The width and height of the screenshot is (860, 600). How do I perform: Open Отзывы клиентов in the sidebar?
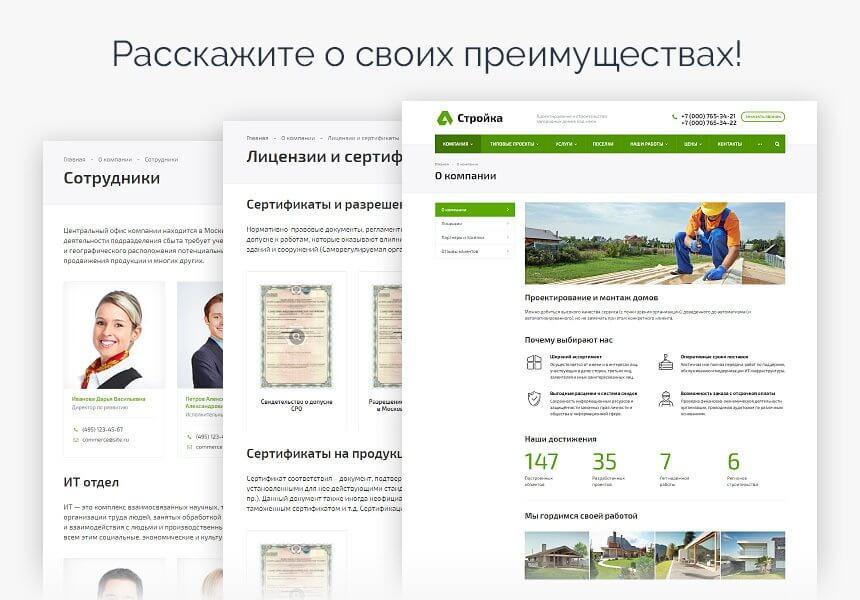coord(462,253)
